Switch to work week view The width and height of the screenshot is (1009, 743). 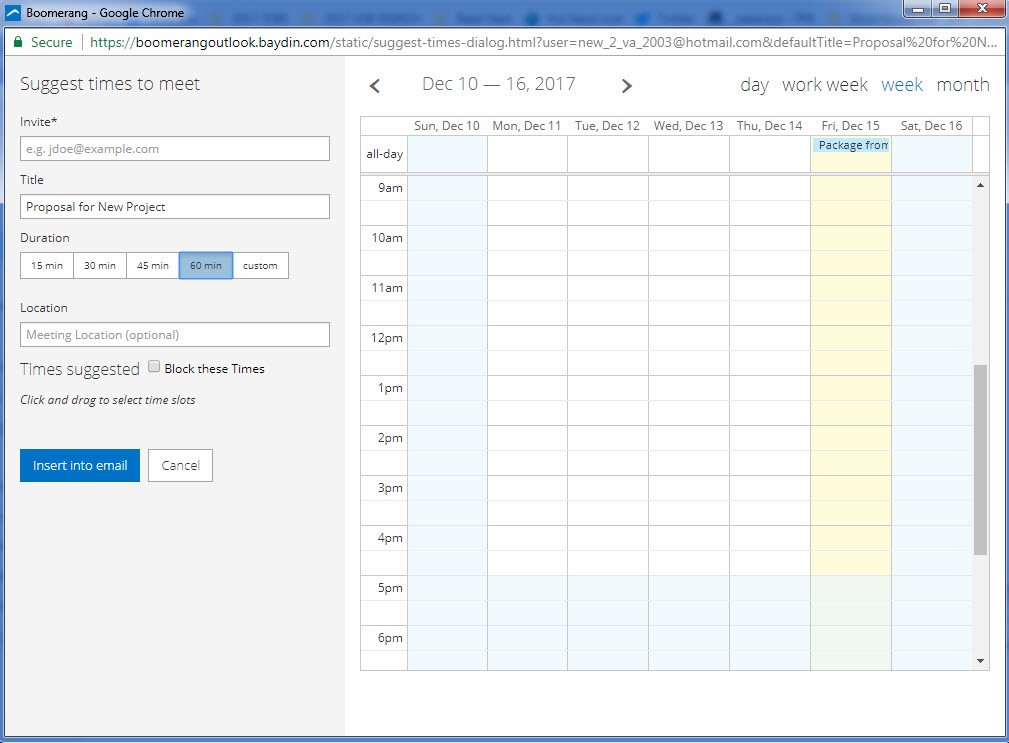[824, 85]
